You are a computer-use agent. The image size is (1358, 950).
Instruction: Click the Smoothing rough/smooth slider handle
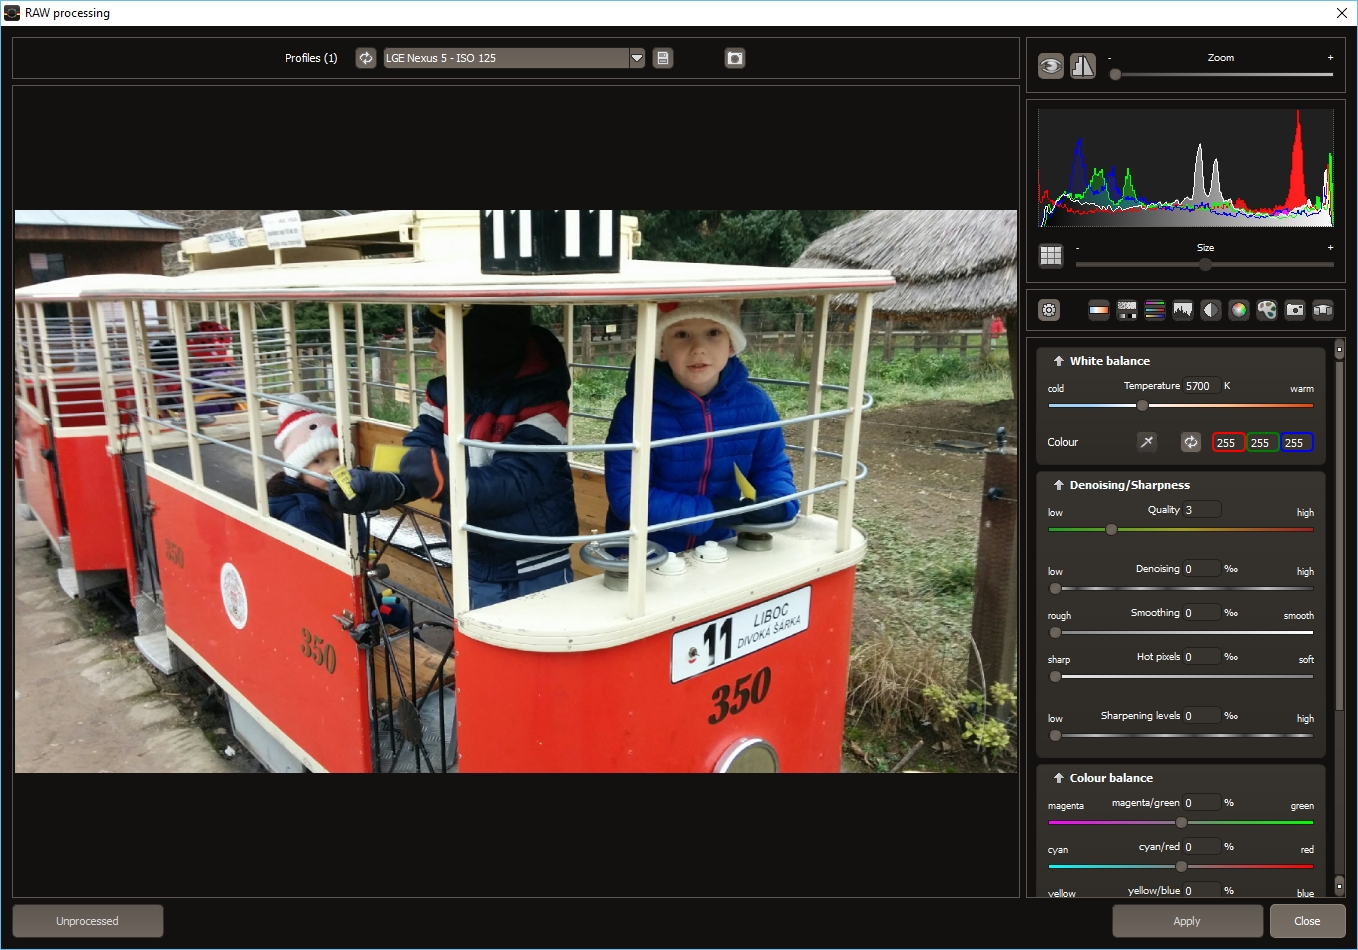[x=1055, y=632]
